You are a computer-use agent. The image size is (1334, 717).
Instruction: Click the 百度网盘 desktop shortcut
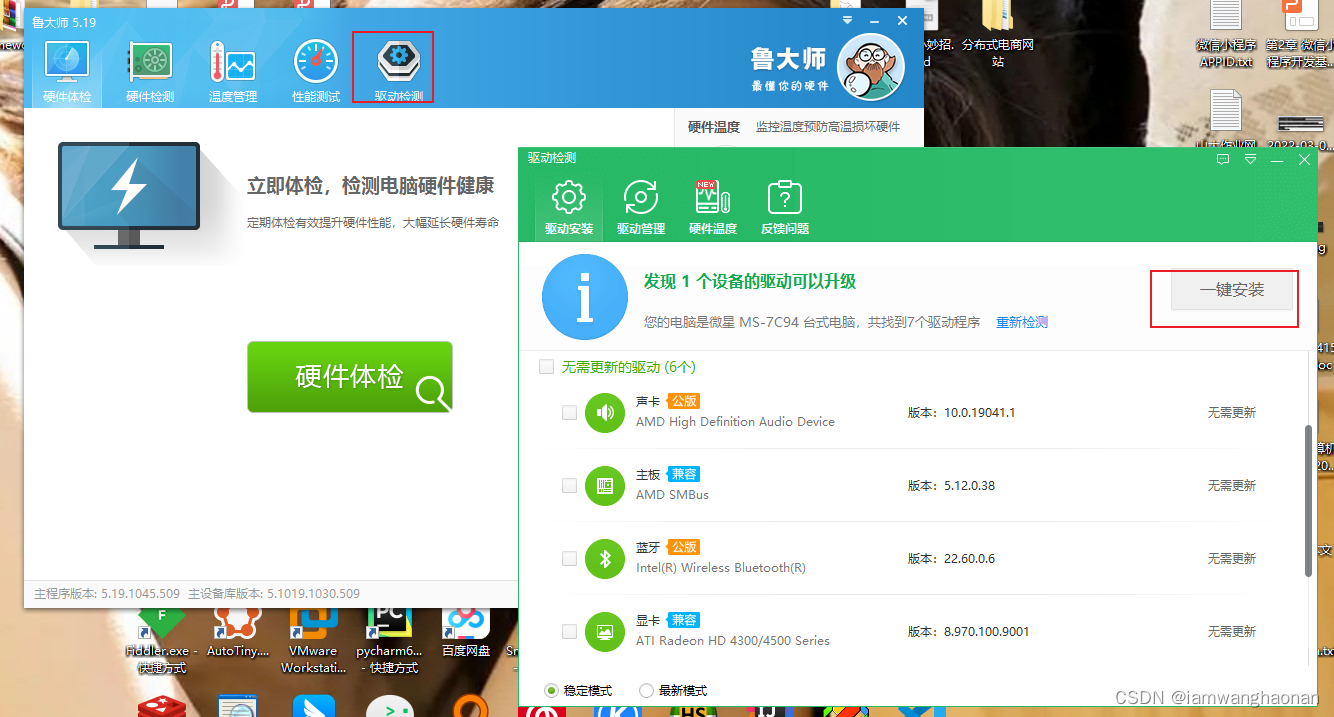point(466,634)
